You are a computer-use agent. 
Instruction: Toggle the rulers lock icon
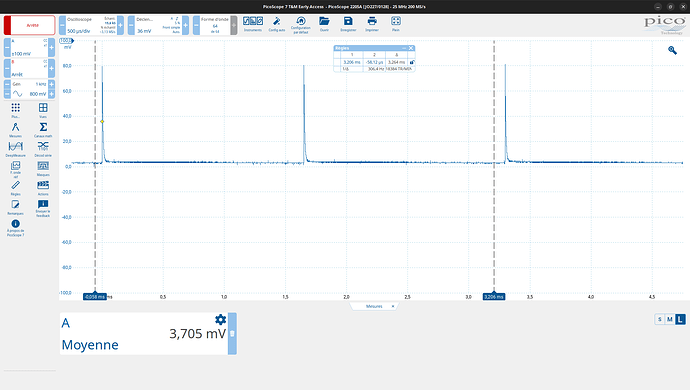(x=412, y=63)
